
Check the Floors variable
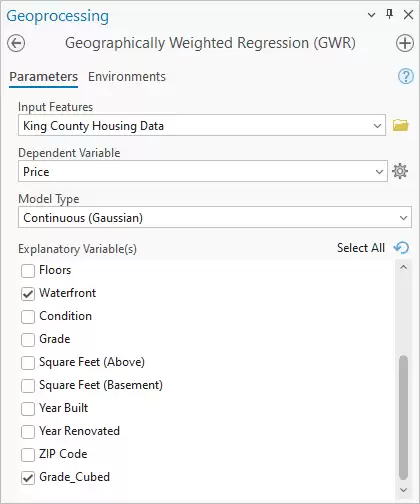click(x=28, y=271)
